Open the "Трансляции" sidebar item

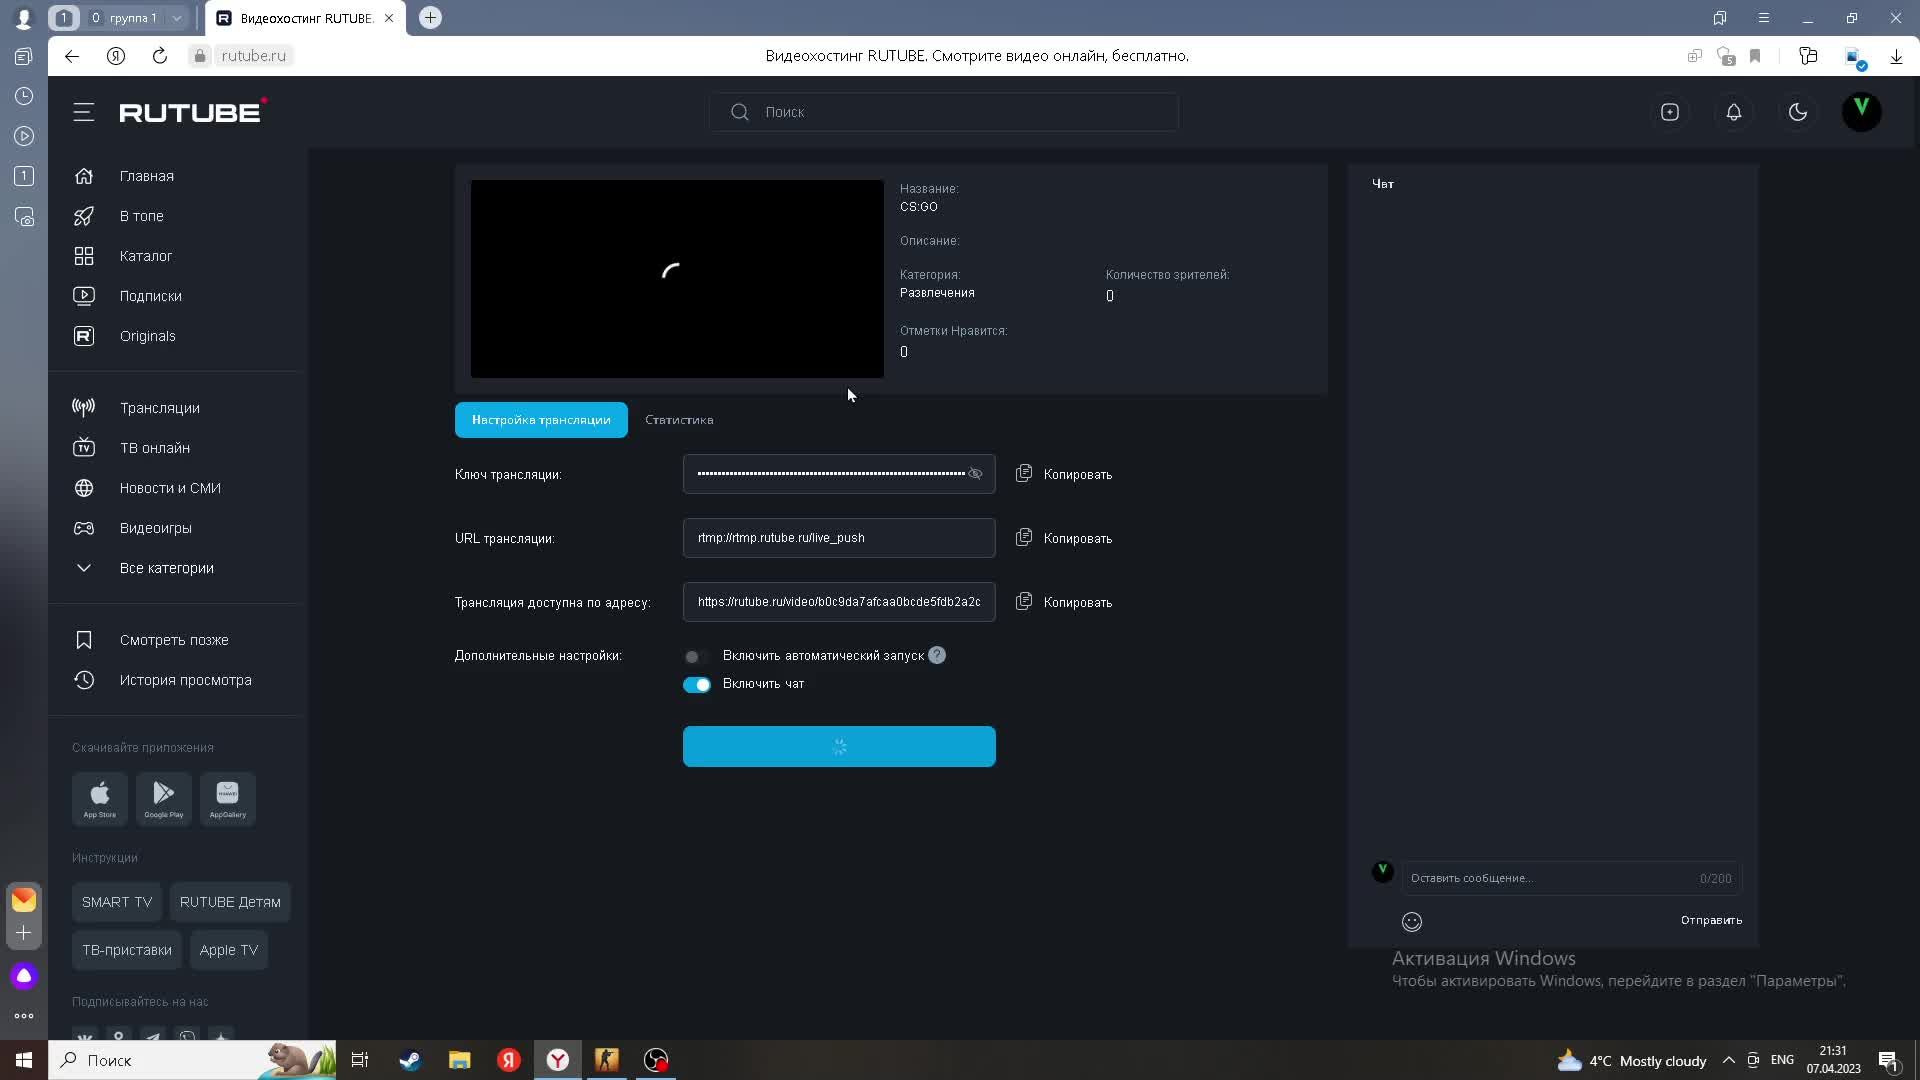click(159, 408)
